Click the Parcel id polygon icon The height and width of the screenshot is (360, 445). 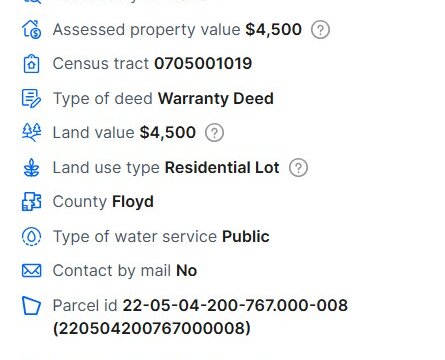[x=32, y=305]
